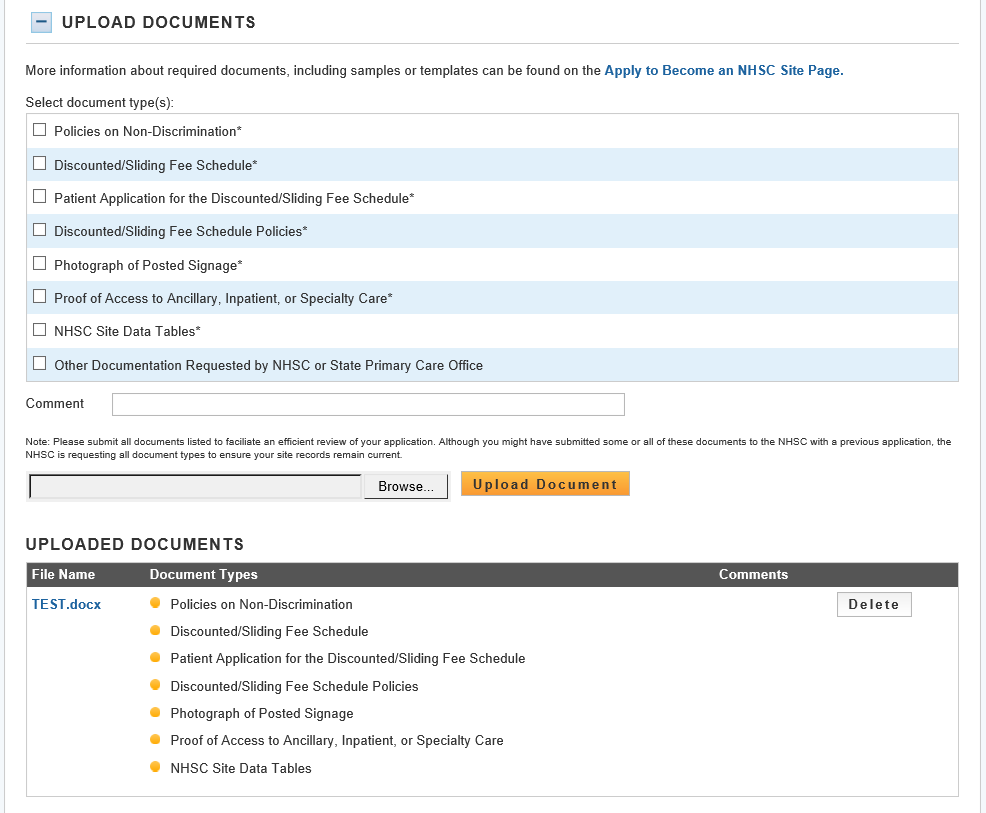Open the Apply to Become an NHSC Site Page link
The height and width of the screenshot is (813, 986).
coord(722,71)
